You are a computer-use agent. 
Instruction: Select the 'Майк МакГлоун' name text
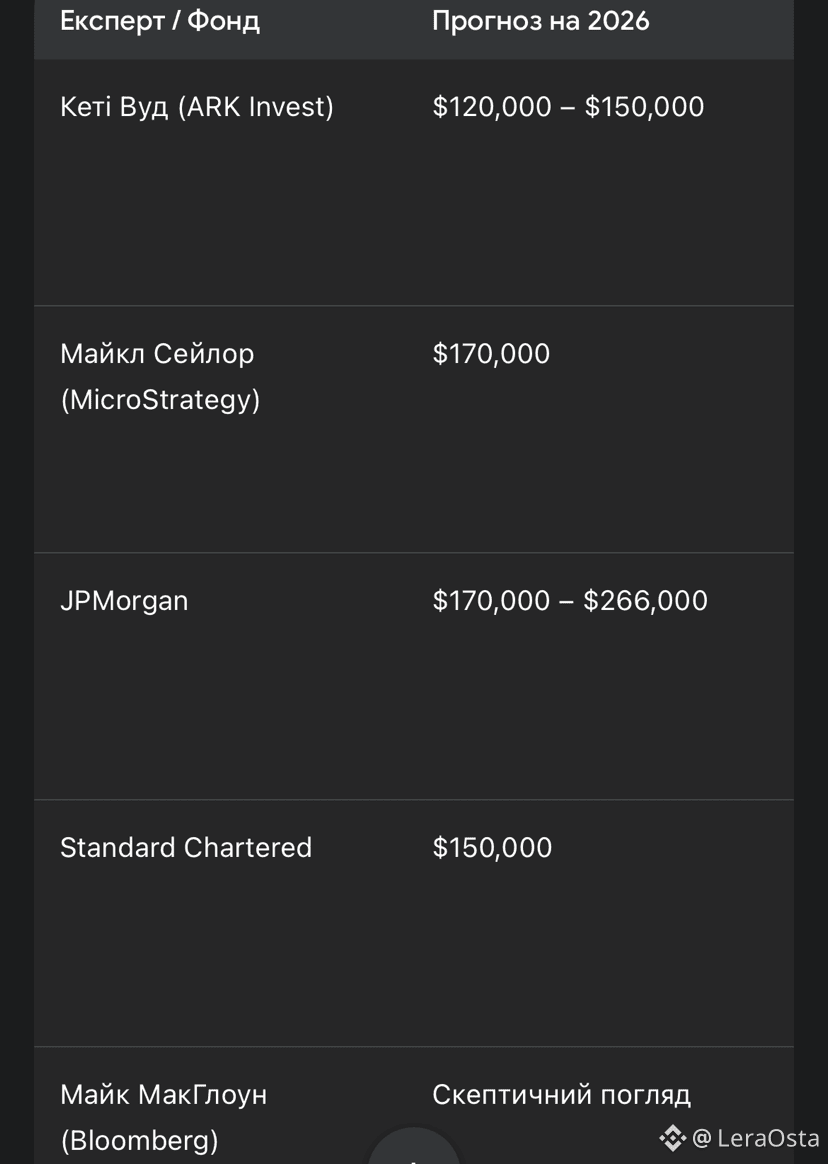tap(164, 1095)
